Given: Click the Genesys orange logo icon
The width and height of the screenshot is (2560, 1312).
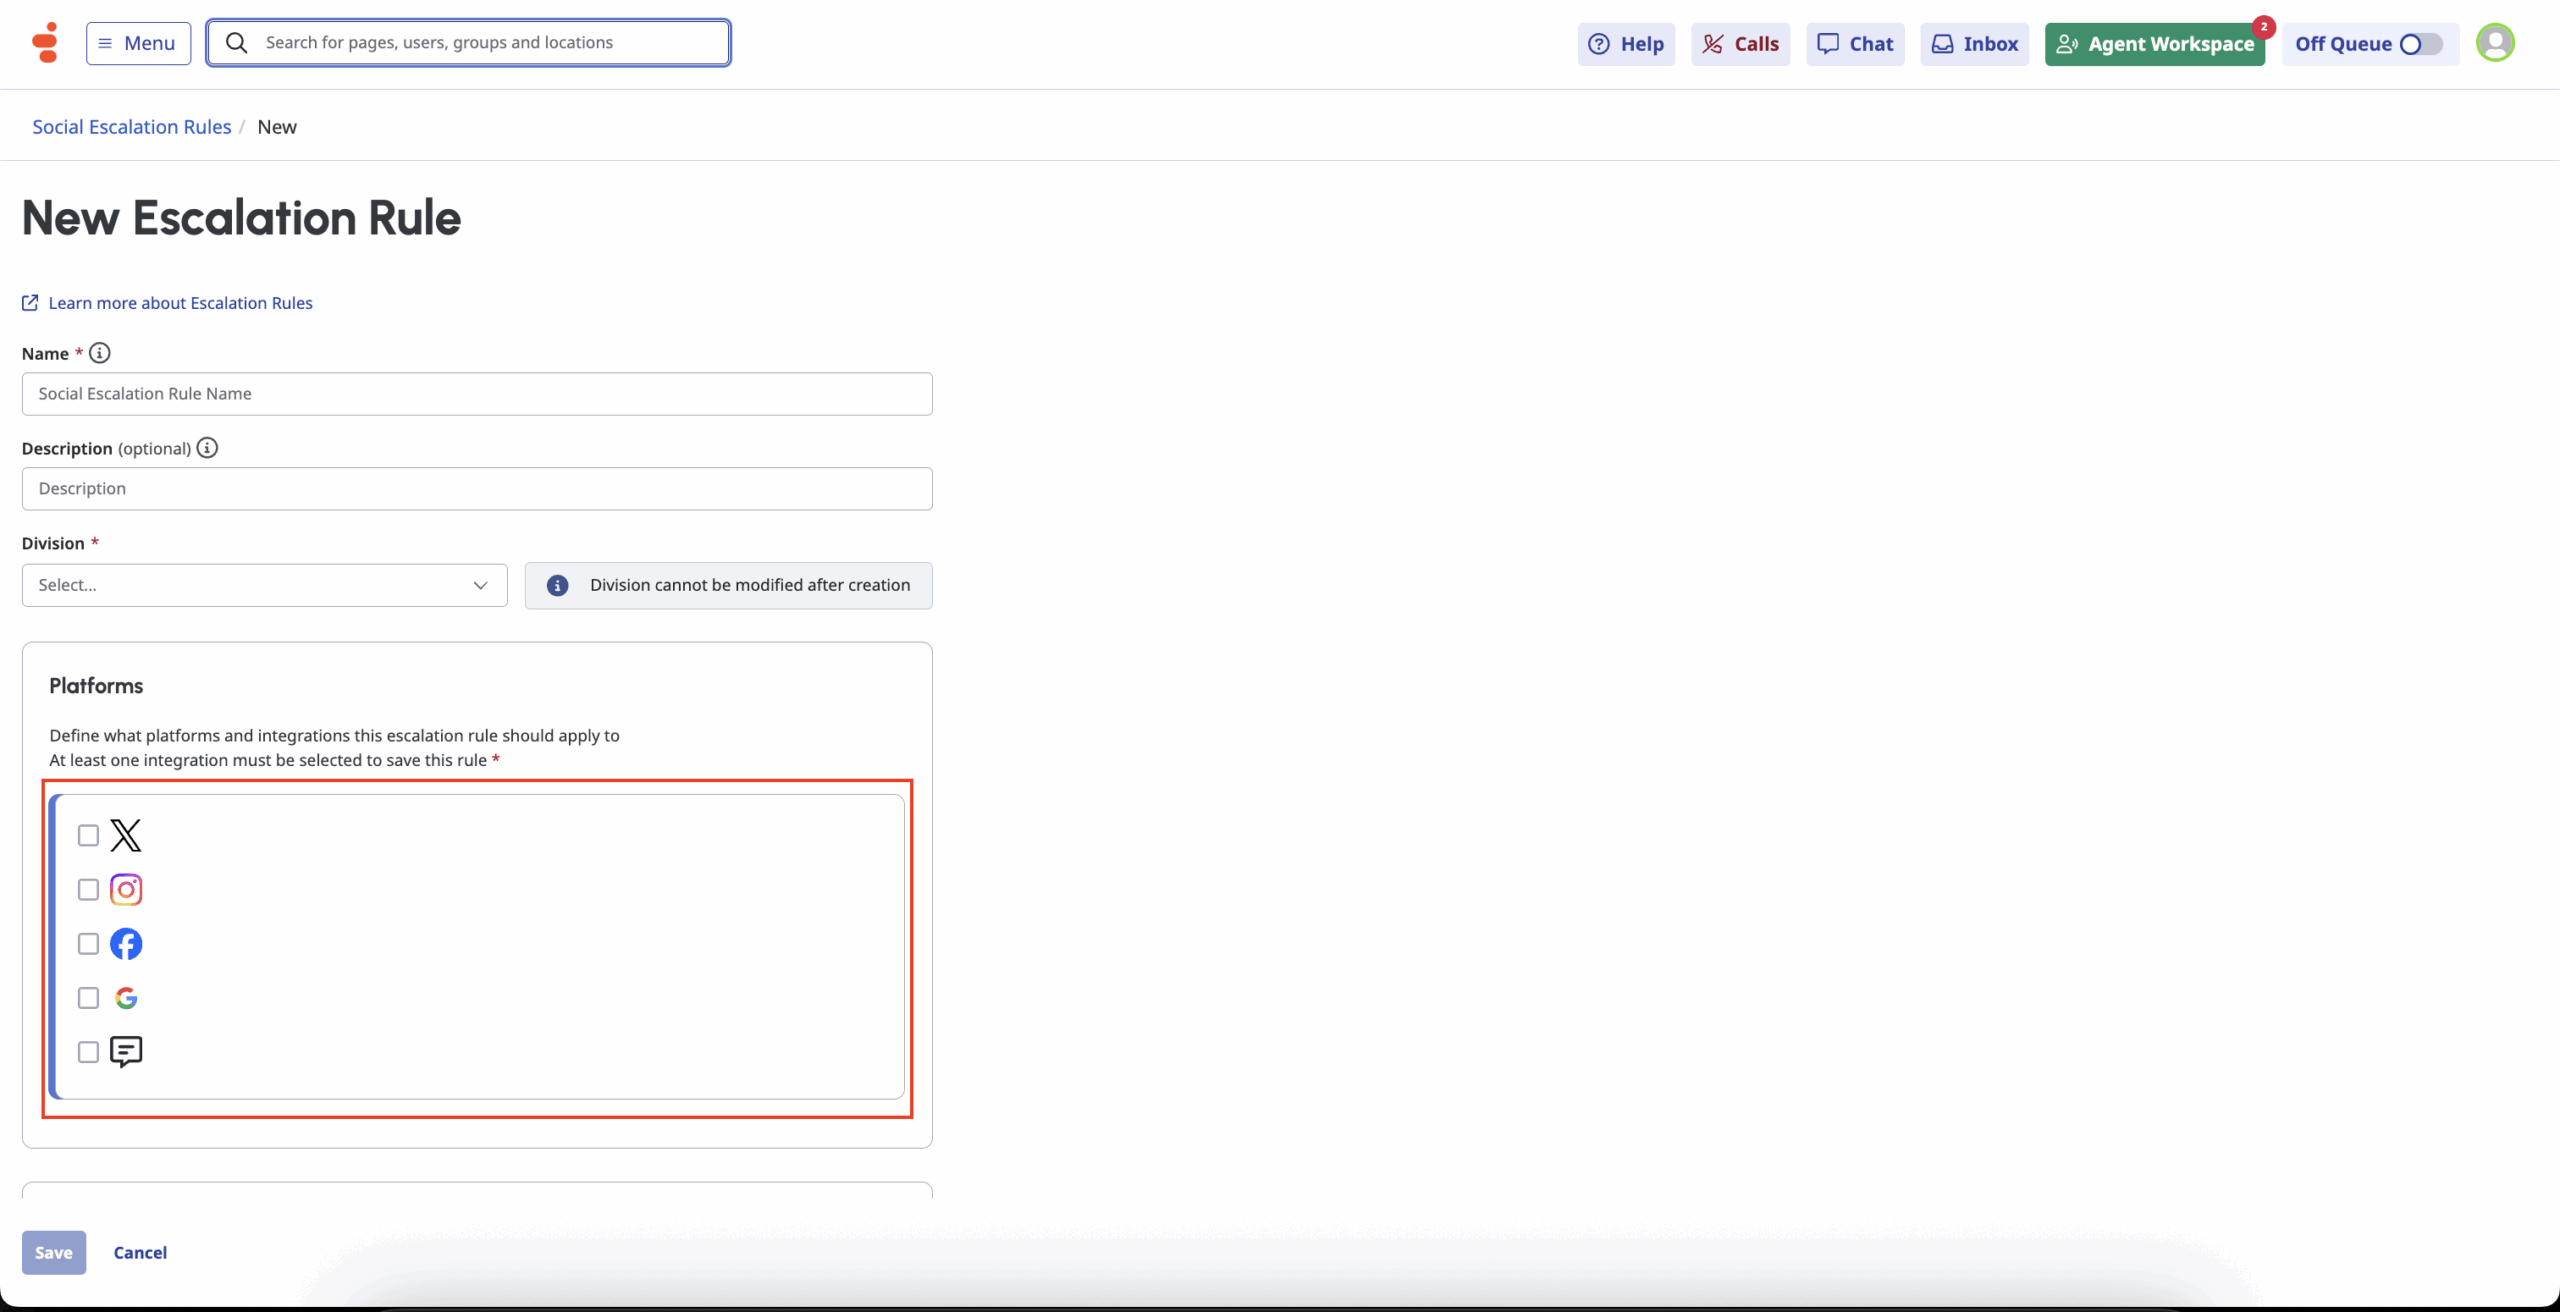Looking at the screenshot, I should click(45, 43).
